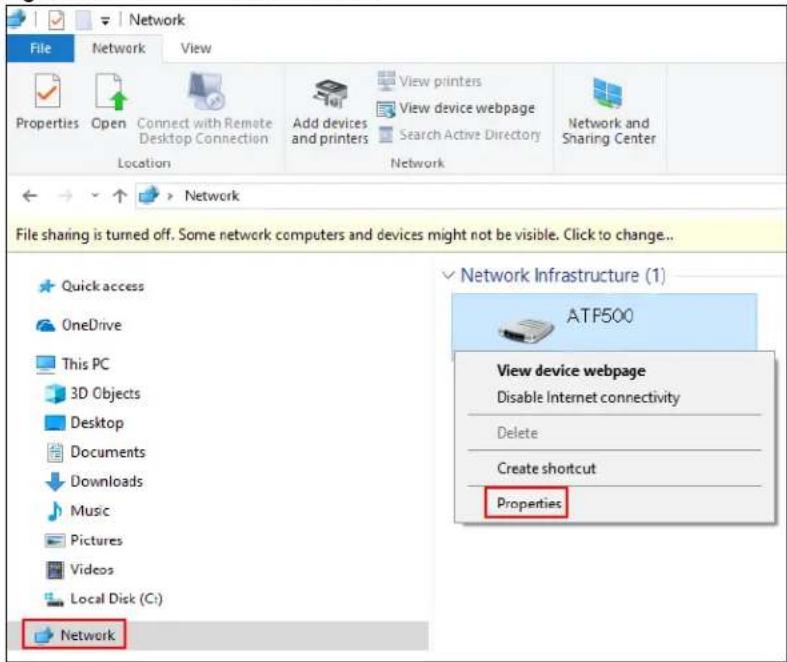Select the ATP500 device icon
Screen dimensions: 787x662
click(x=526, y=329)
